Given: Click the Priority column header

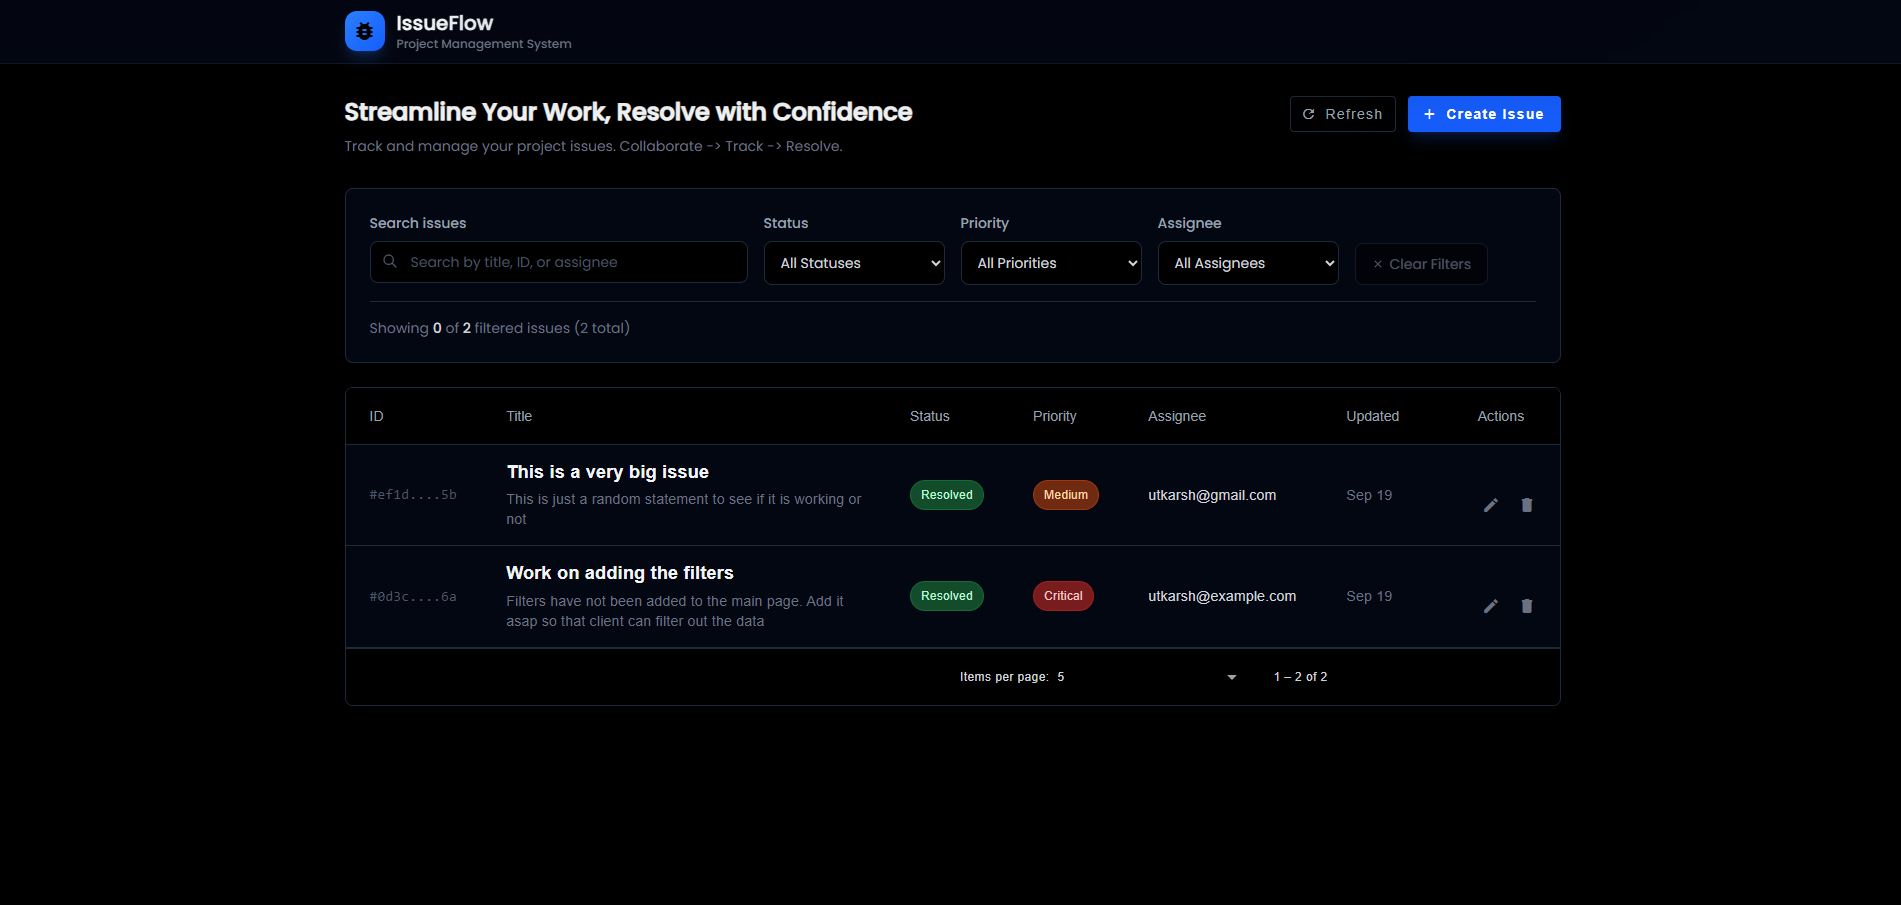Looking at the screenshot, I should (1054, 416).
